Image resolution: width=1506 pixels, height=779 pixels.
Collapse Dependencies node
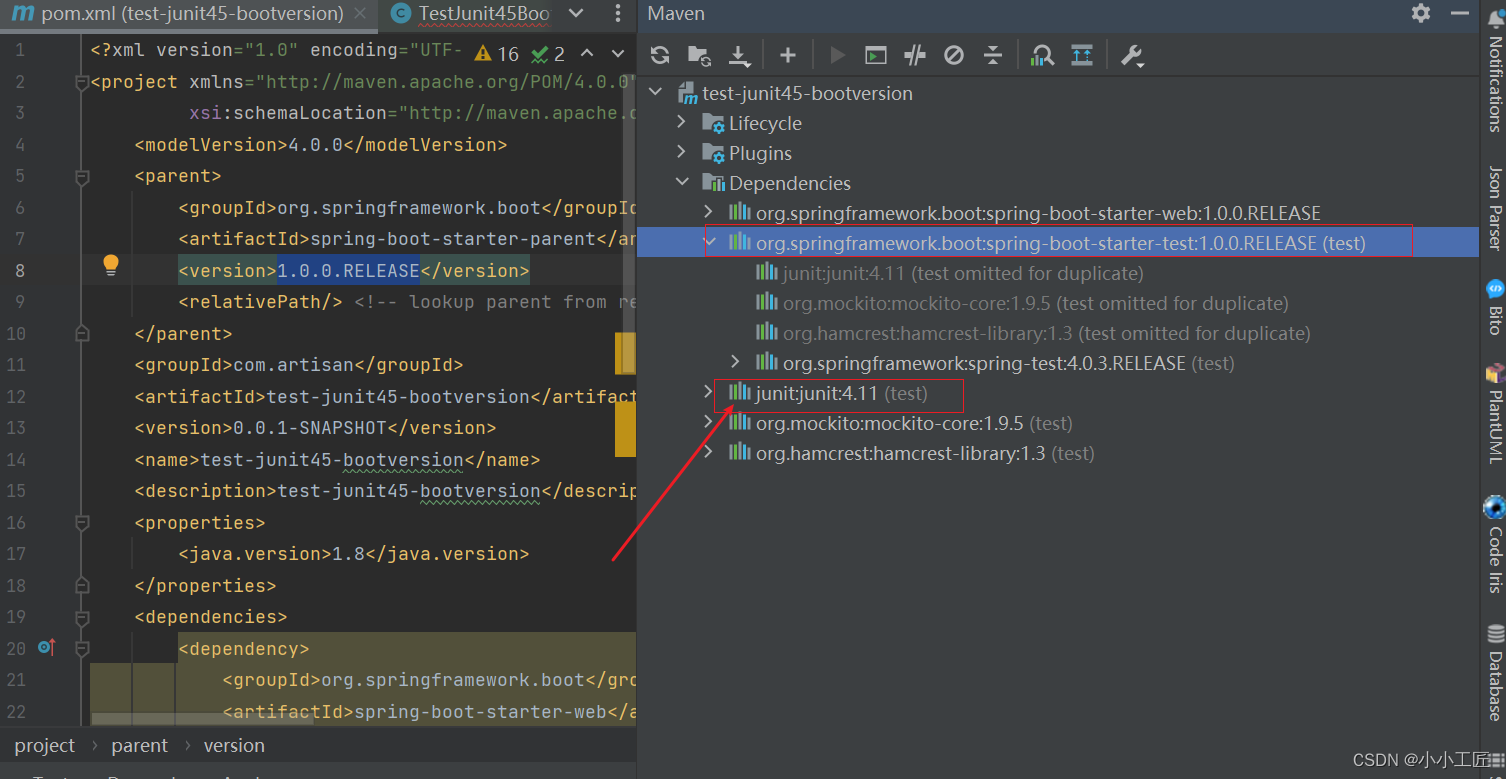click(x=682, y=183)
